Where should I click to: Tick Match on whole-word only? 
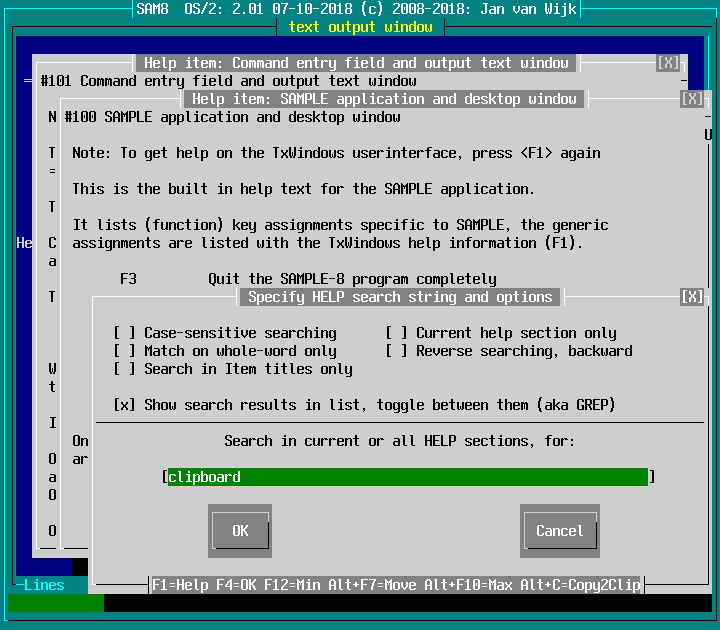point(125,351)
